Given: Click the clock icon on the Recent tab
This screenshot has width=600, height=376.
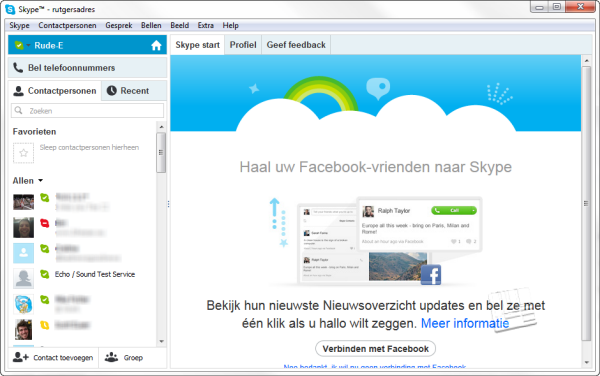Looking at the screenshot, I should 111,91.
